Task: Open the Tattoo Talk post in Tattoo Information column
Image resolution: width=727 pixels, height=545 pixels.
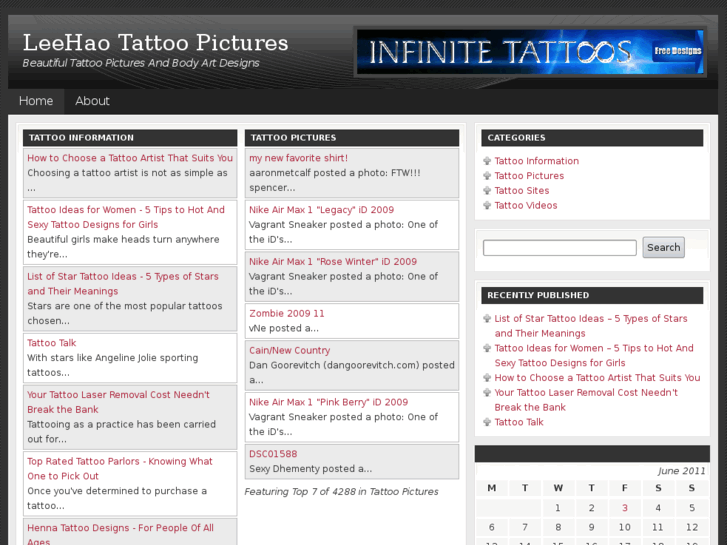Action: pyautogui.click(x=51, y=343)
